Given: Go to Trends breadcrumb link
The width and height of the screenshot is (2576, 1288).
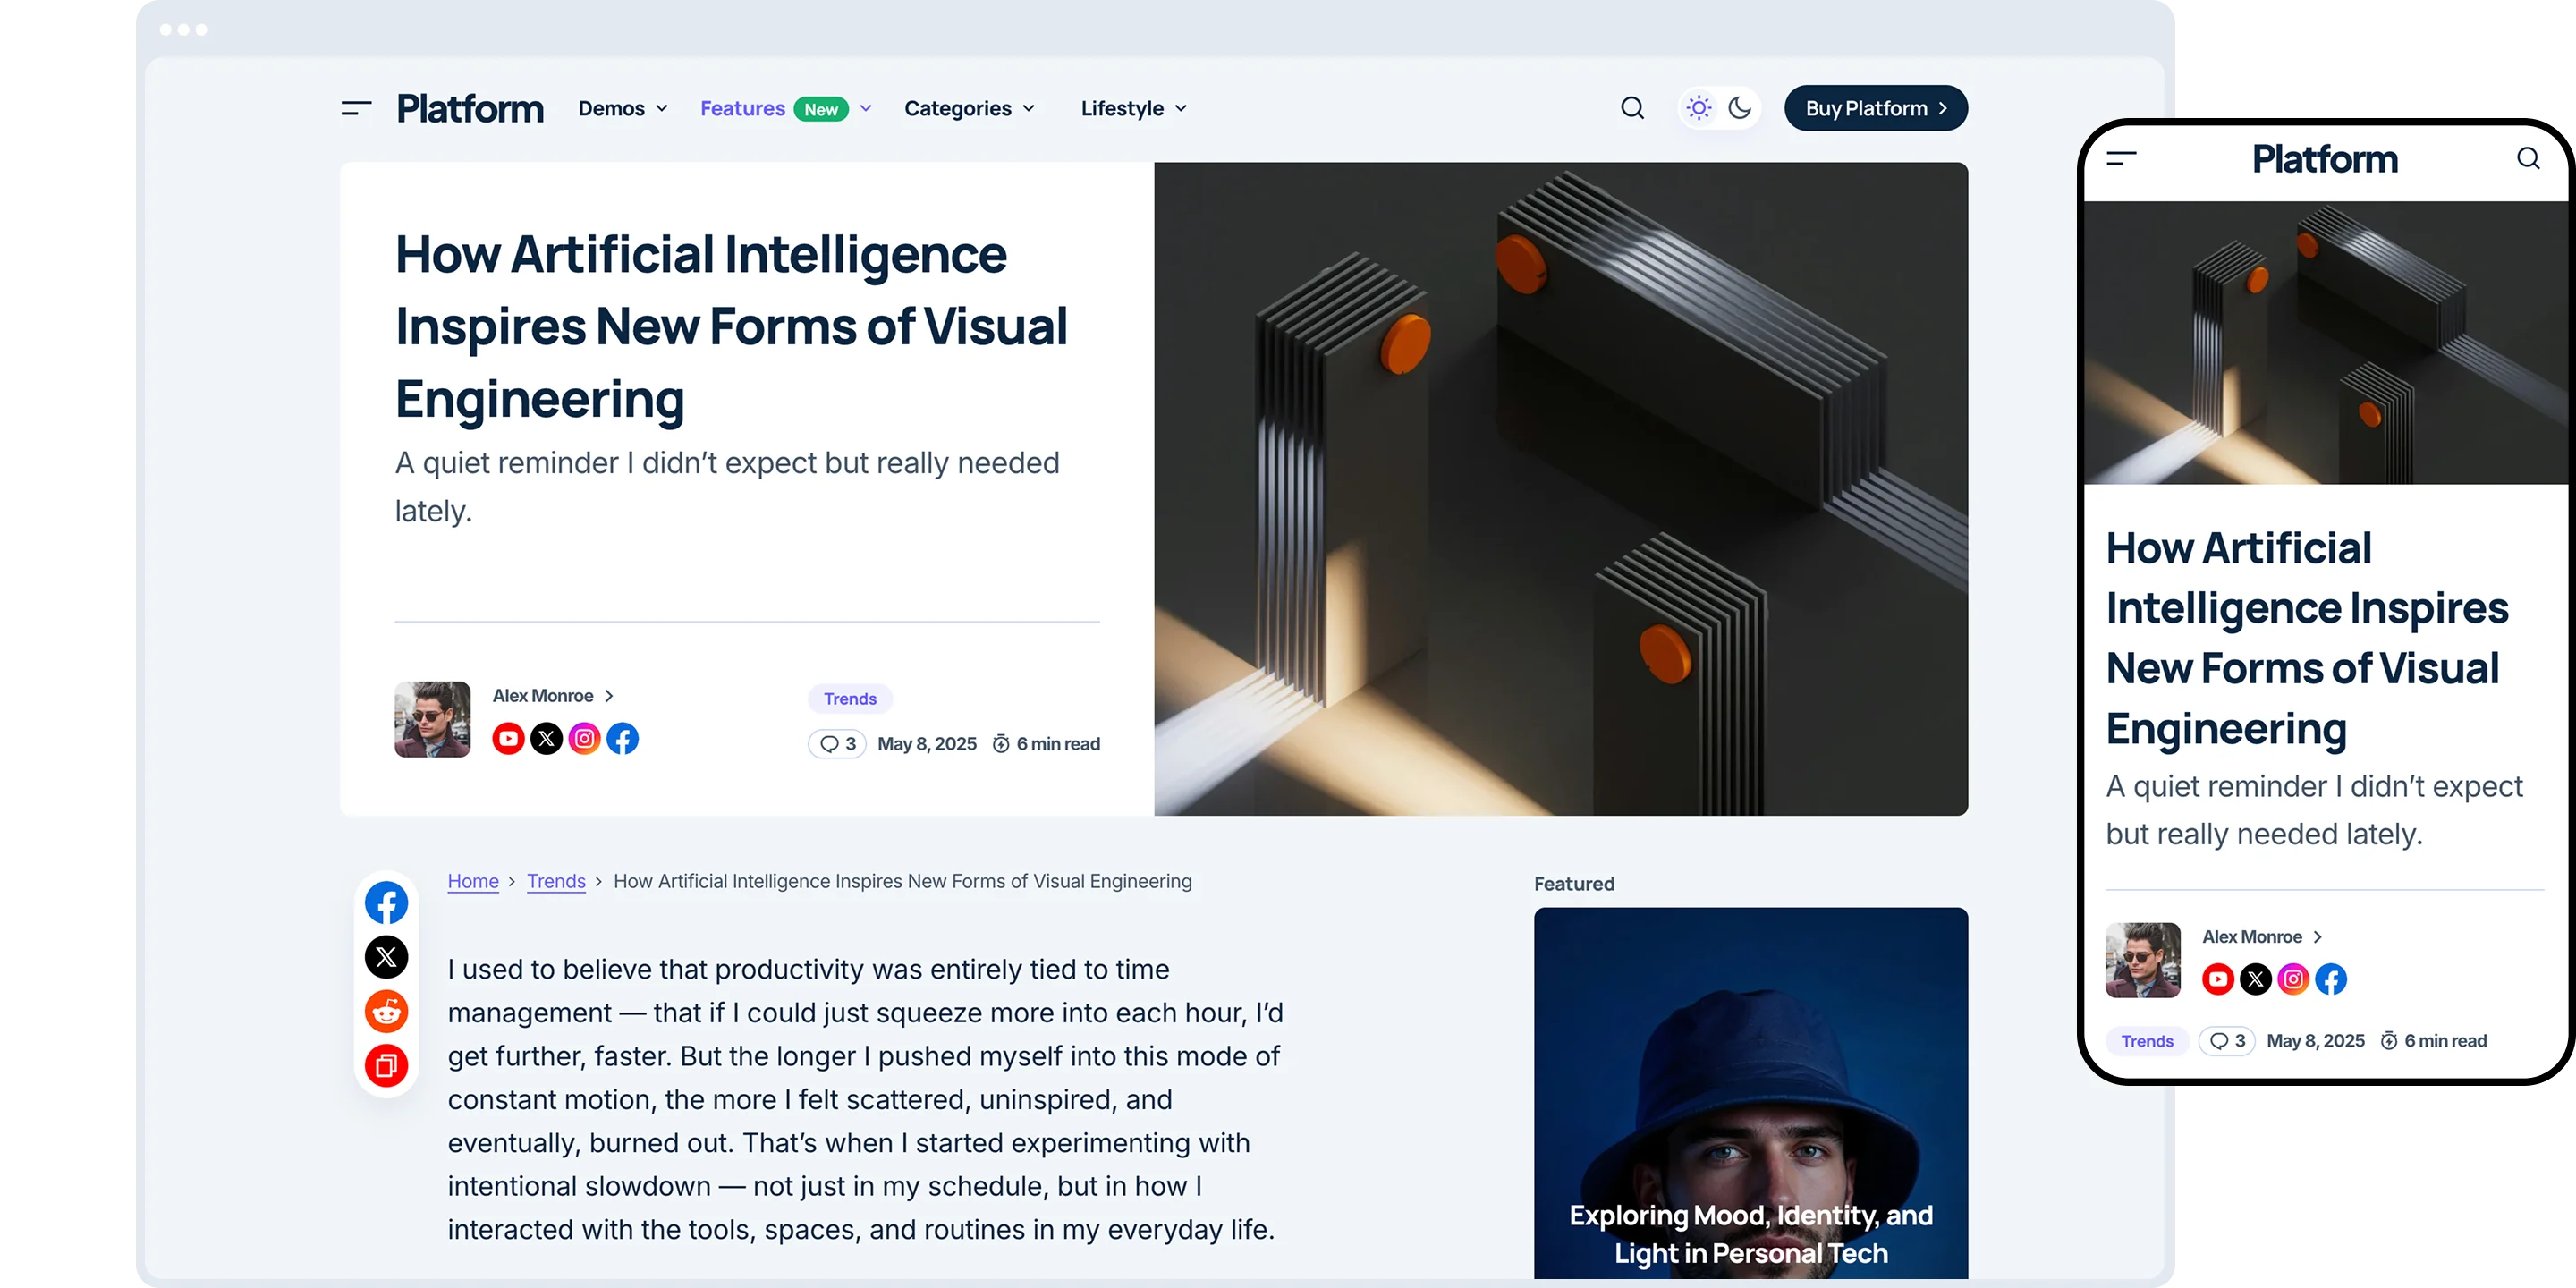Looking at the screenshot, I should (556, 881).
